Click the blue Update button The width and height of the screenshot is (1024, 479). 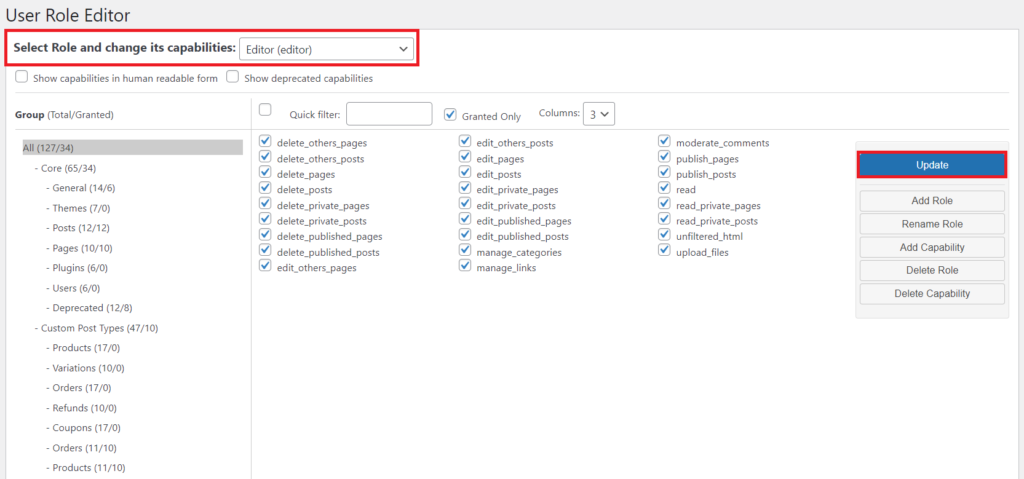click(x=931, y=165)
